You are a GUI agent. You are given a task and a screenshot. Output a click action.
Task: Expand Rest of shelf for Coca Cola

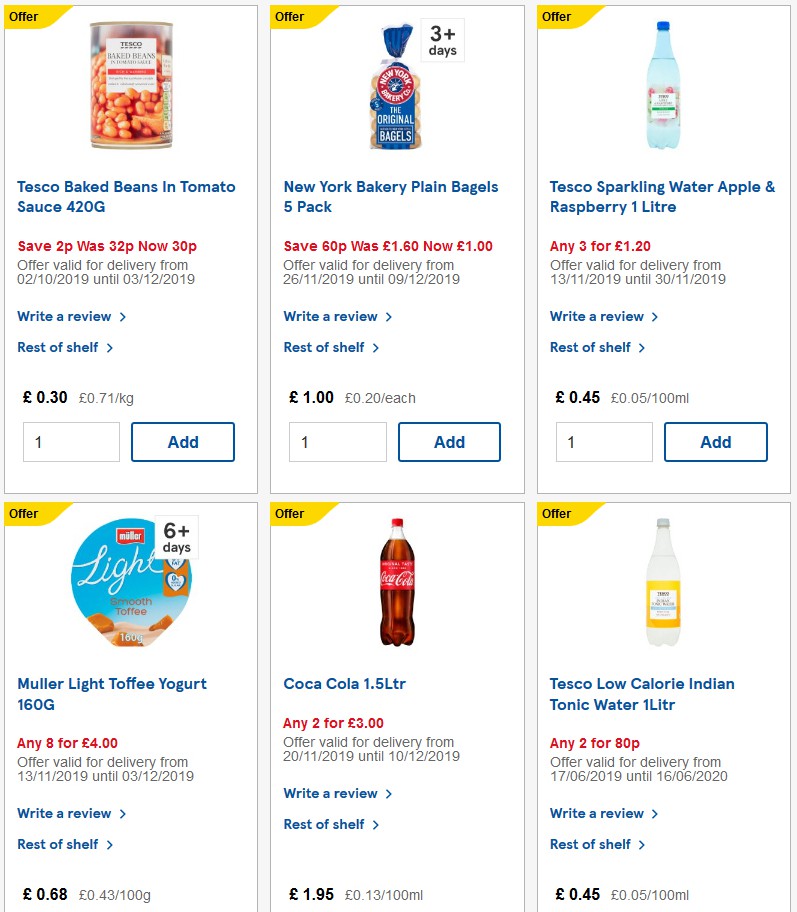coord(324,824)
